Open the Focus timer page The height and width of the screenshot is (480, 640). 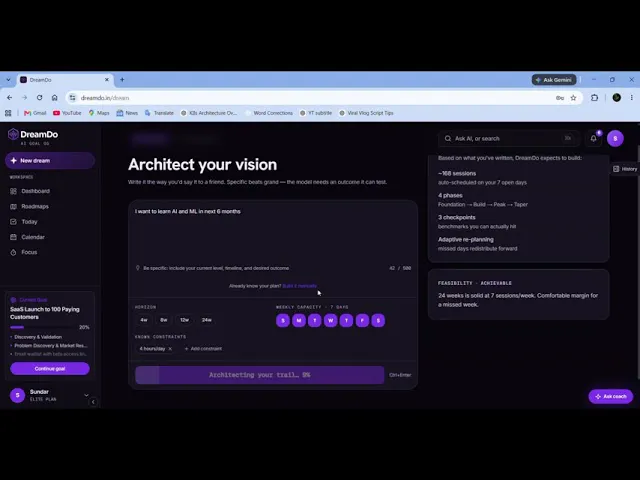click(x=24, y=252)
